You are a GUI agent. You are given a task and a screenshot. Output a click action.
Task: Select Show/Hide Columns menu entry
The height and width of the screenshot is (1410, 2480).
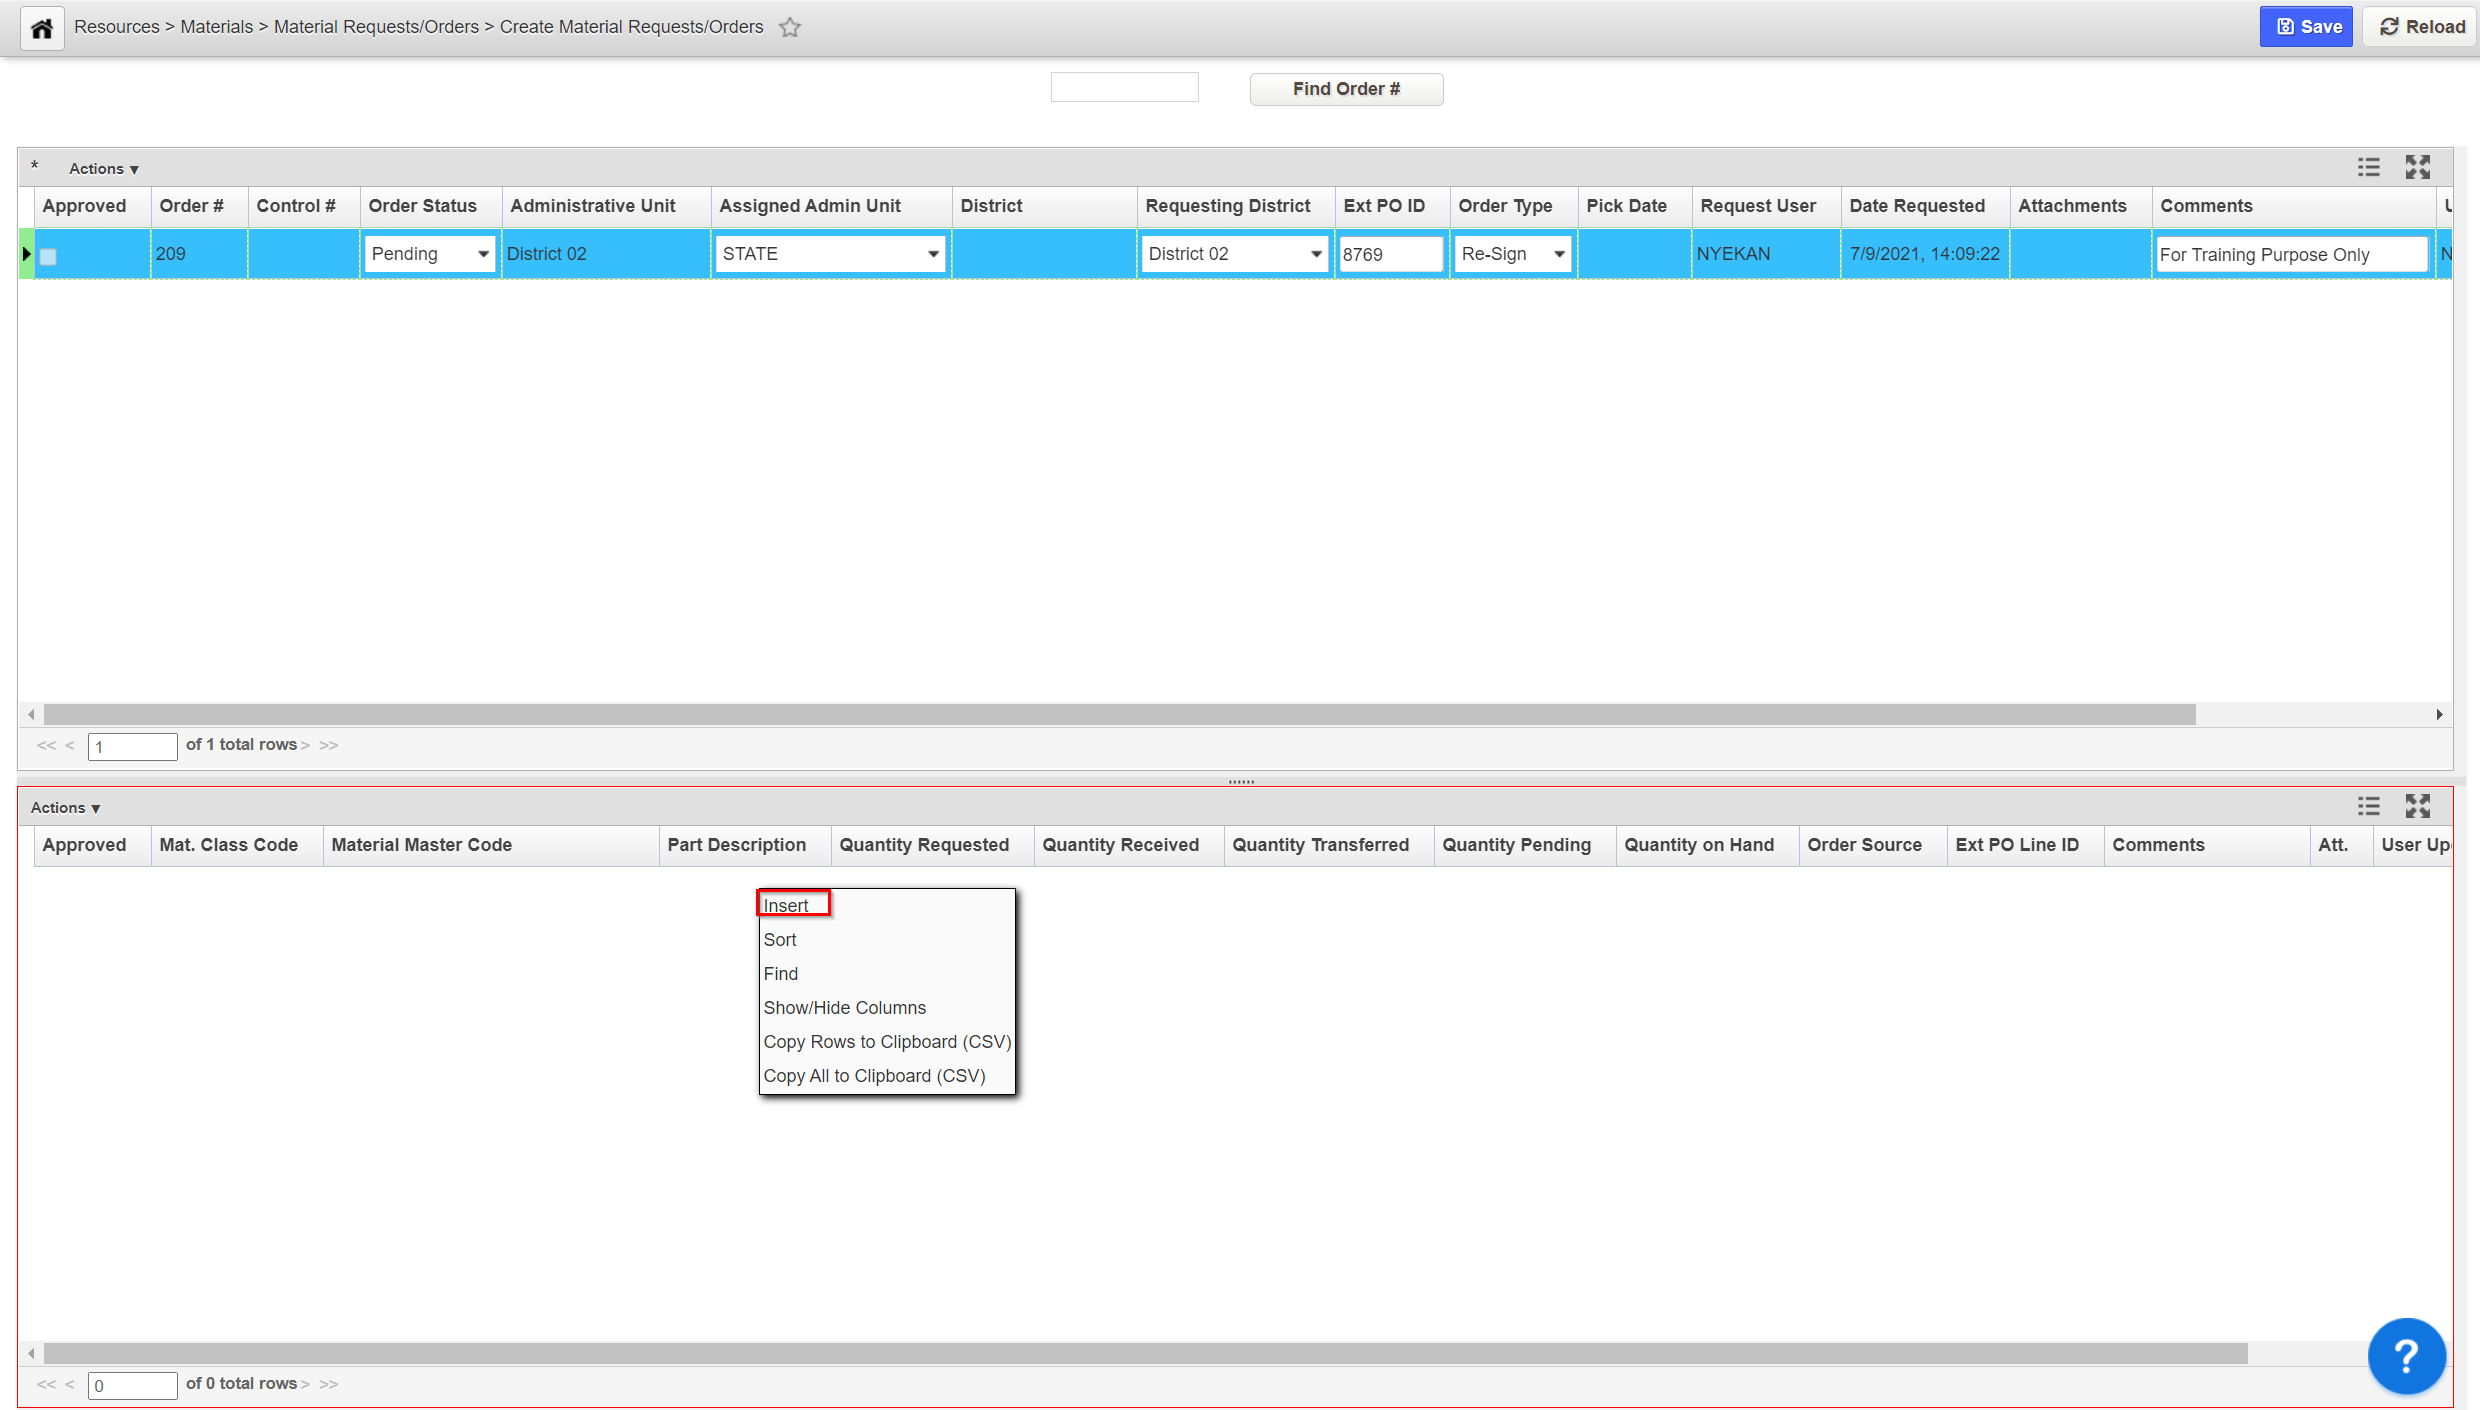(844, 1008)
